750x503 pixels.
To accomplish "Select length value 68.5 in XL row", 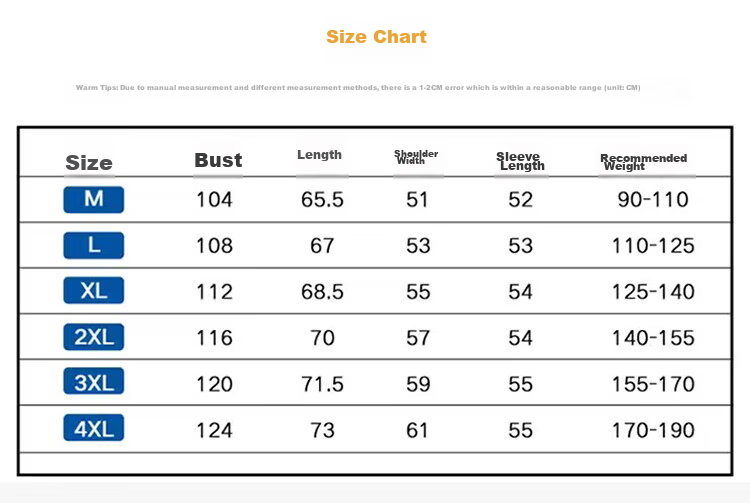I will click(x=322, y=292).
